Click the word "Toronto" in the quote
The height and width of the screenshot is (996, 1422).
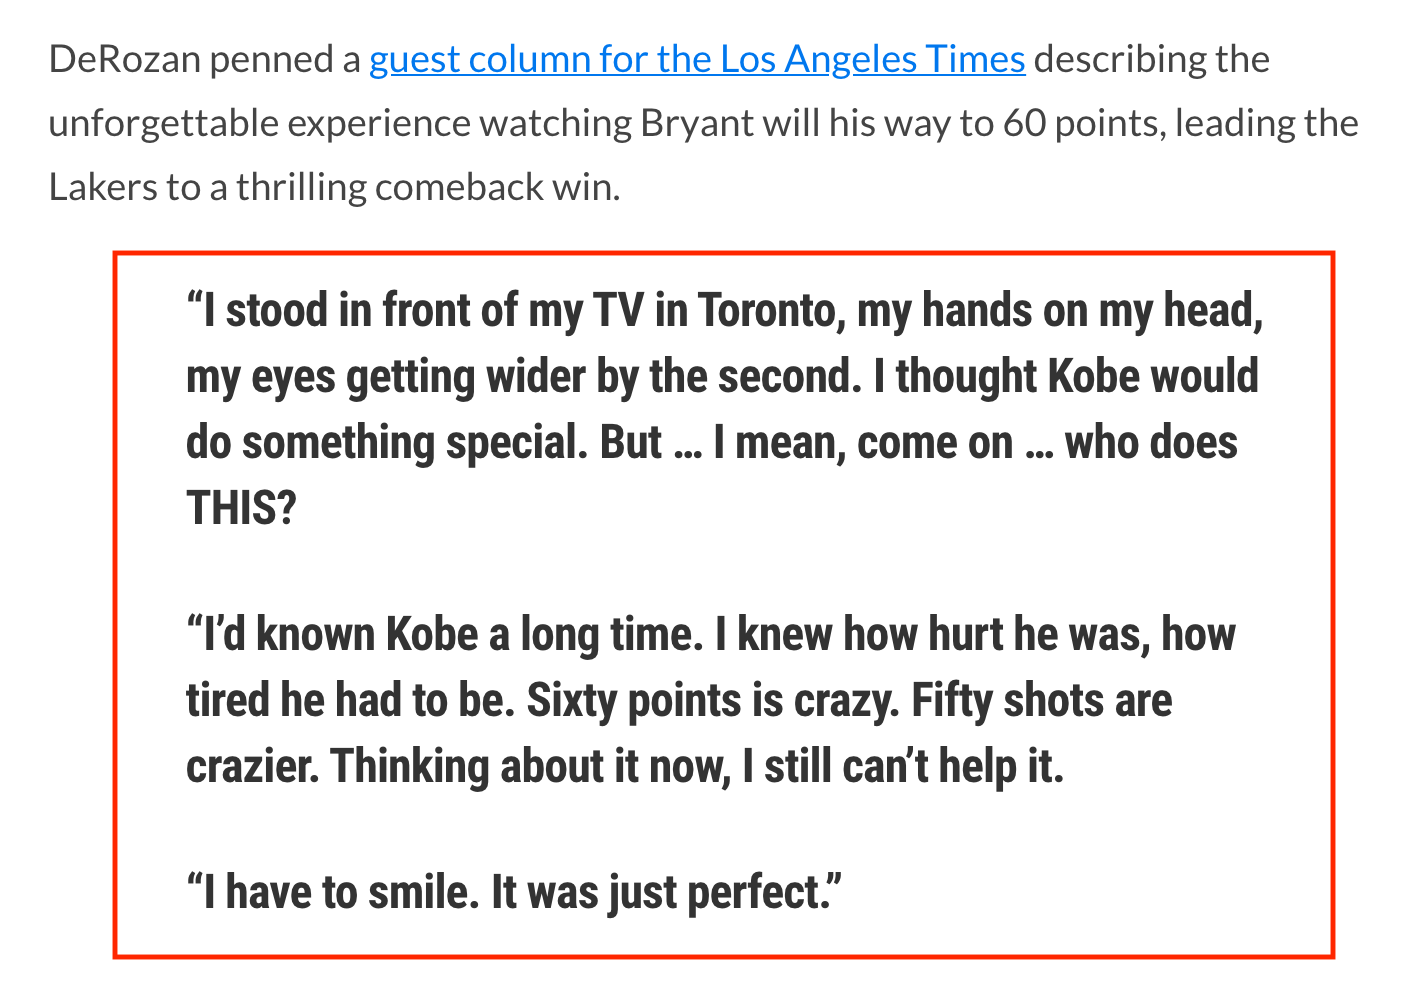(766, 311)
